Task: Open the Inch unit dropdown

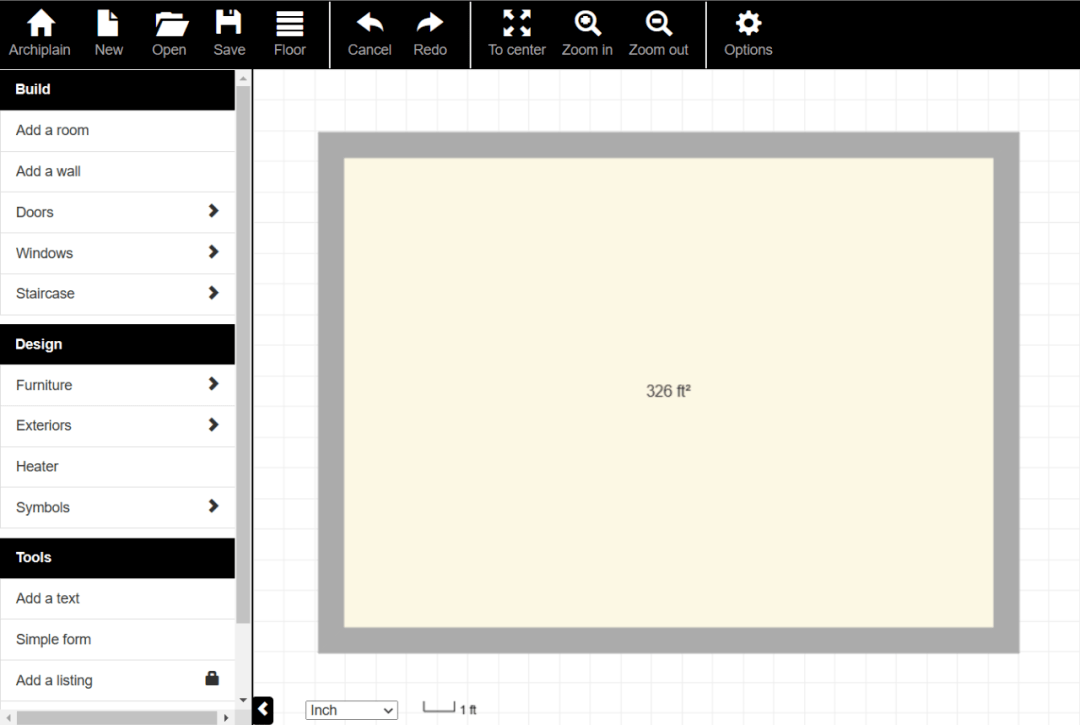Action: tap(351, 710)
